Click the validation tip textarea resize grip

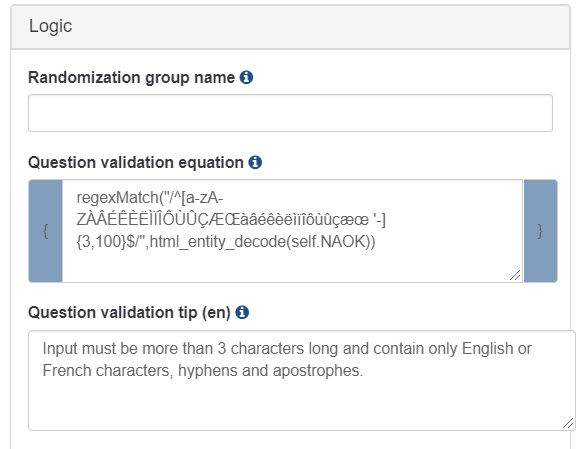[x=568, y=423]
